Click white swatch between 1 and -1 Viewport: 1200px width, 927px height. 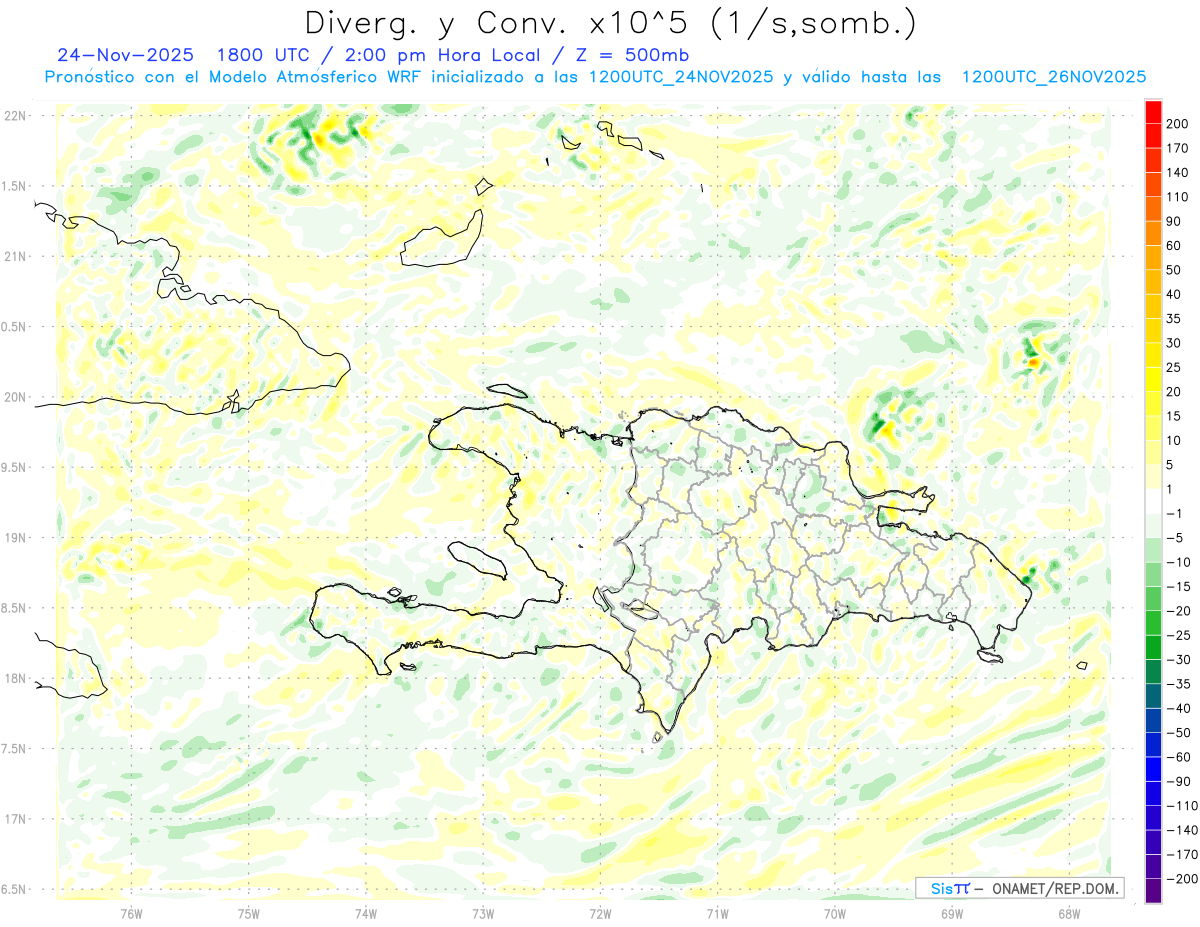coord(1153,500)
